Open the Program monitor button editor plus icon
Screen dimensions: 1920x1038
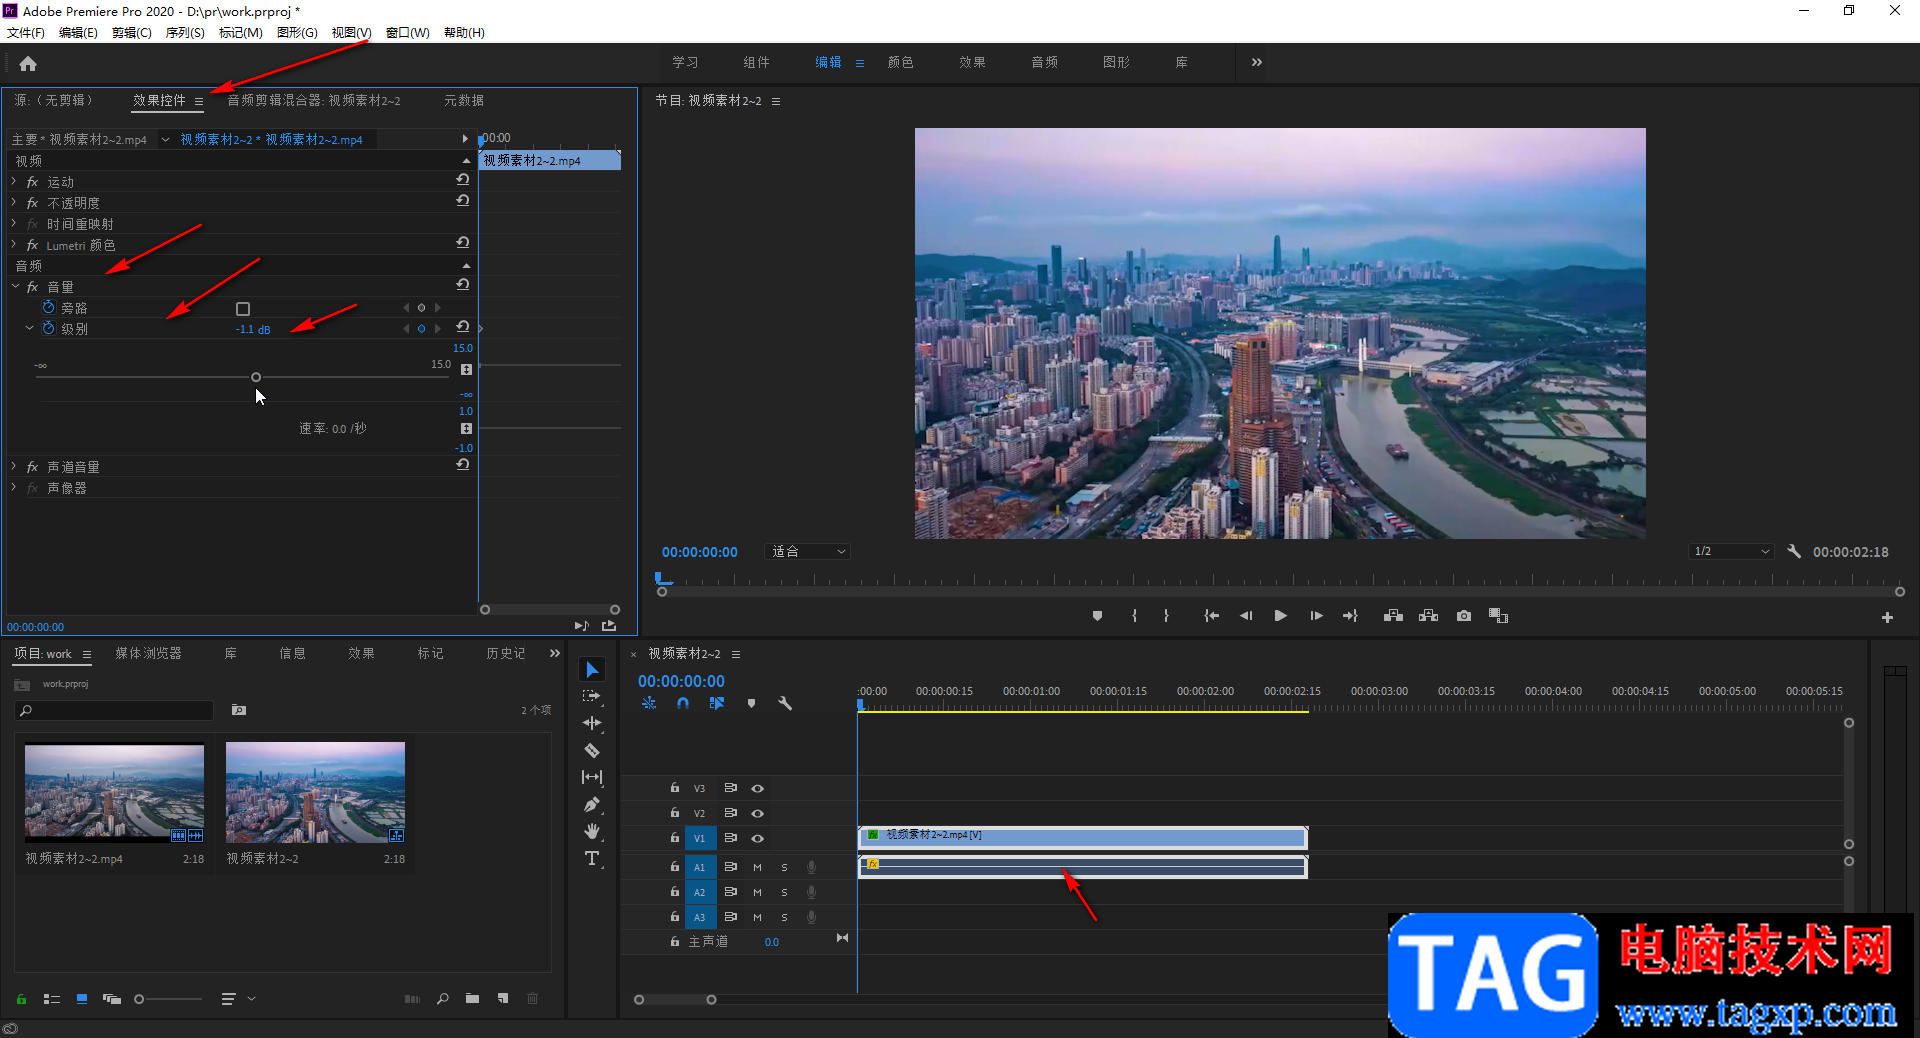pyautogui.click(x=1887, y=618)
